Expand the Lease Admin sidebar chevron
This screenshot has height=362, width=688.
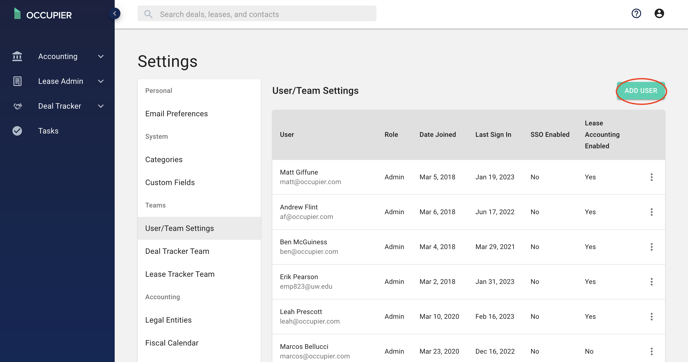coord(100,81)
